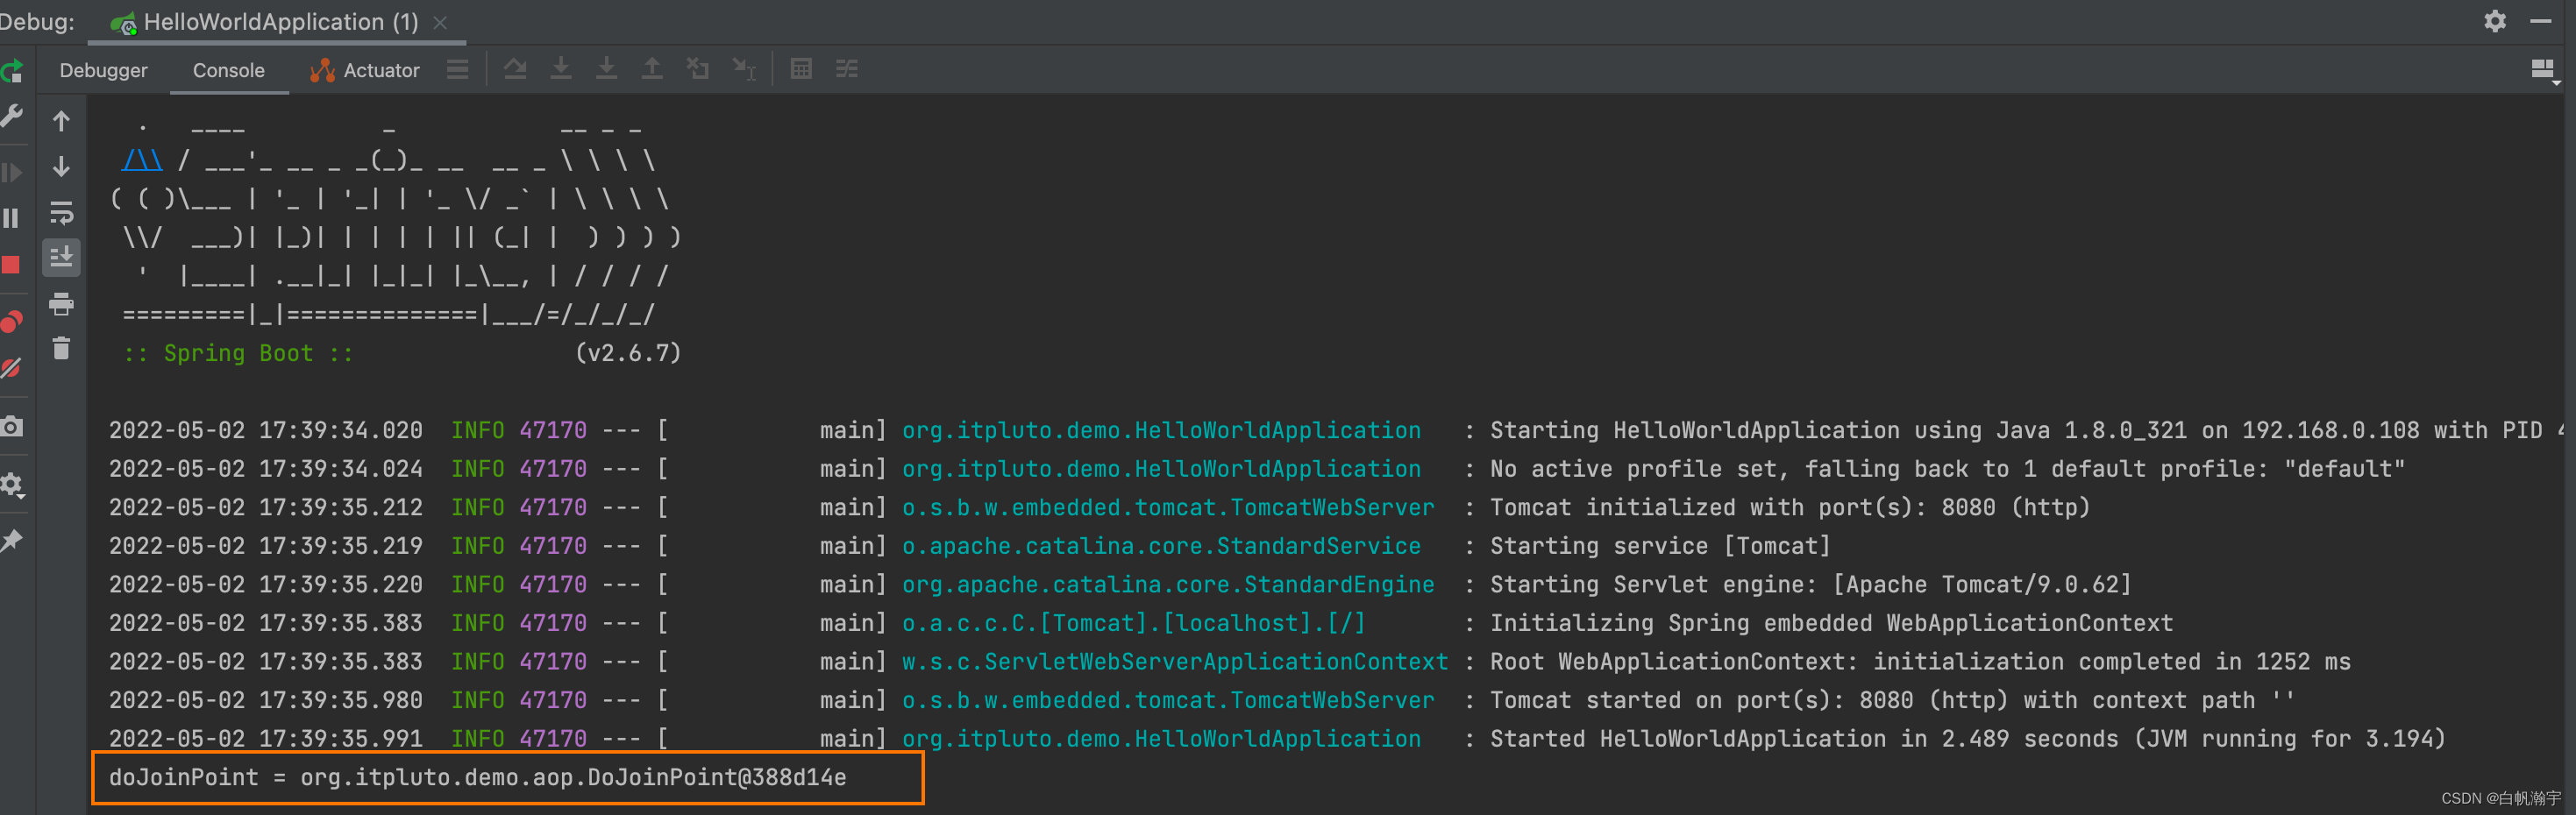Viewport: 2576px width, 815px height.
Task: Click the ':: Spring Boot ::' banner text
Action: click(x=238, y=353)
